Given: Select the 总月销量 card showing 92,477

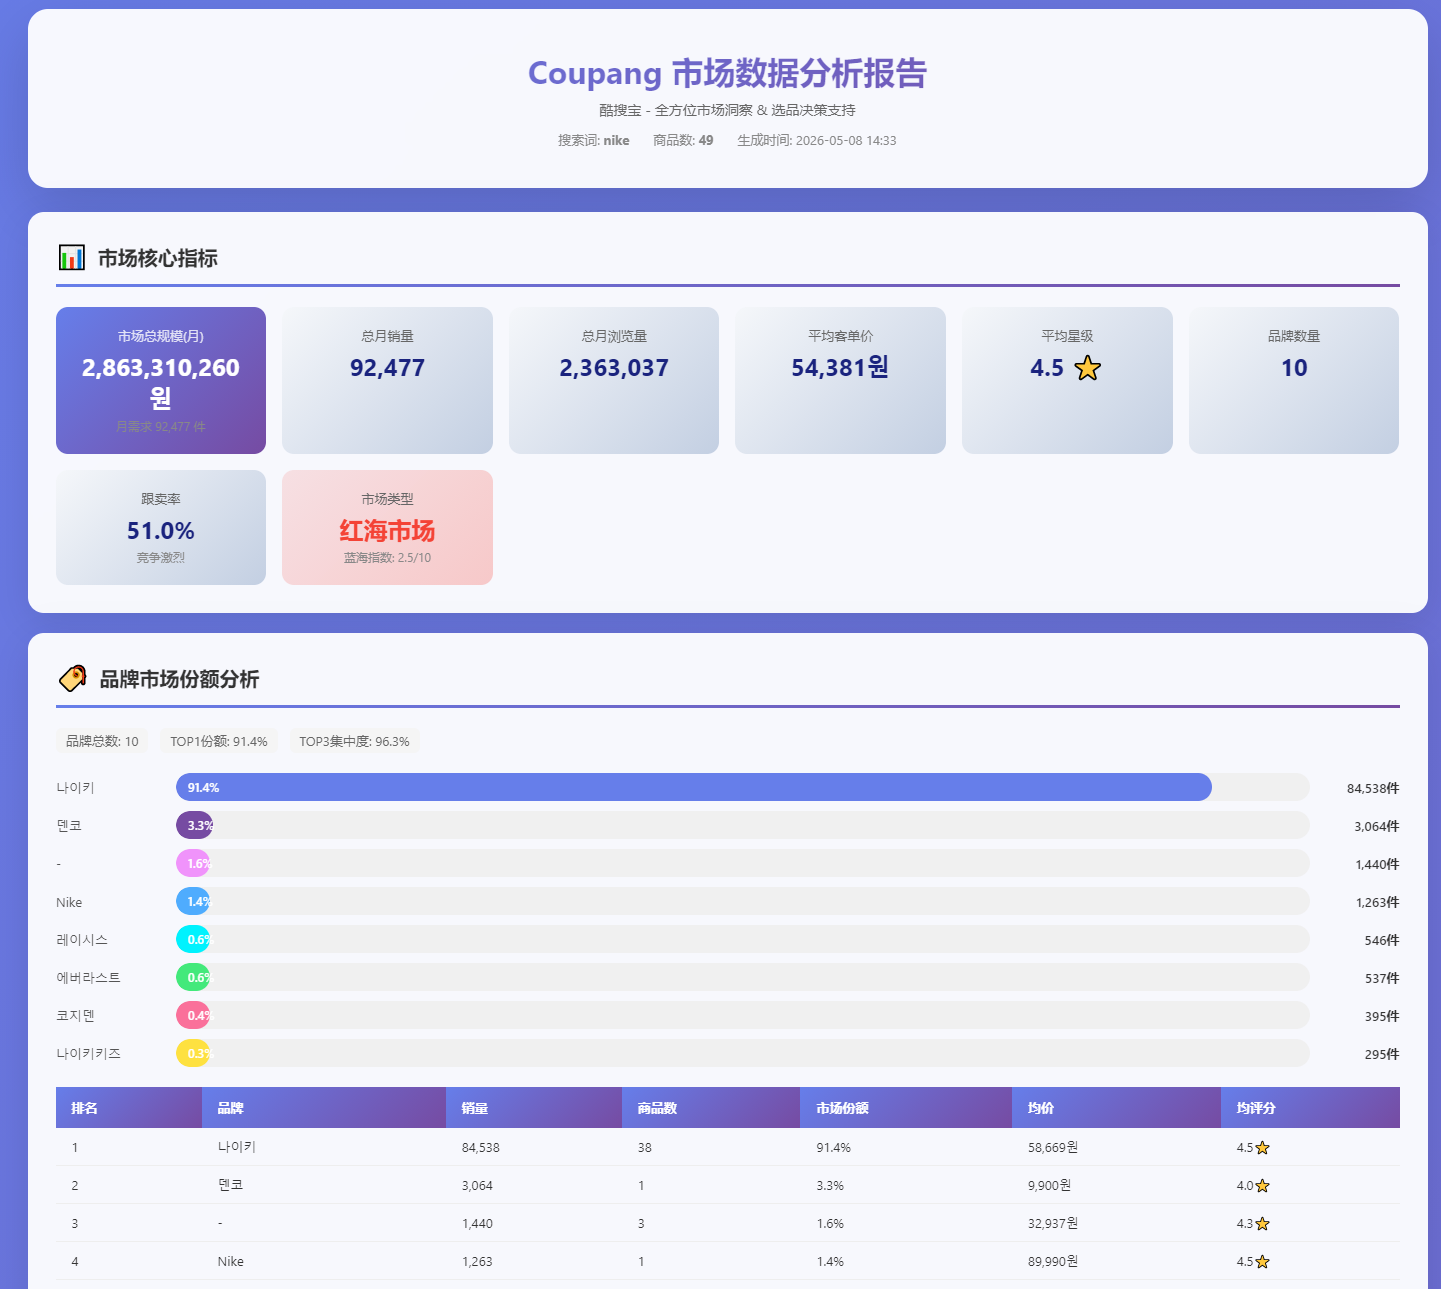Looking at the screenshot, I should [x=387, y=380].
